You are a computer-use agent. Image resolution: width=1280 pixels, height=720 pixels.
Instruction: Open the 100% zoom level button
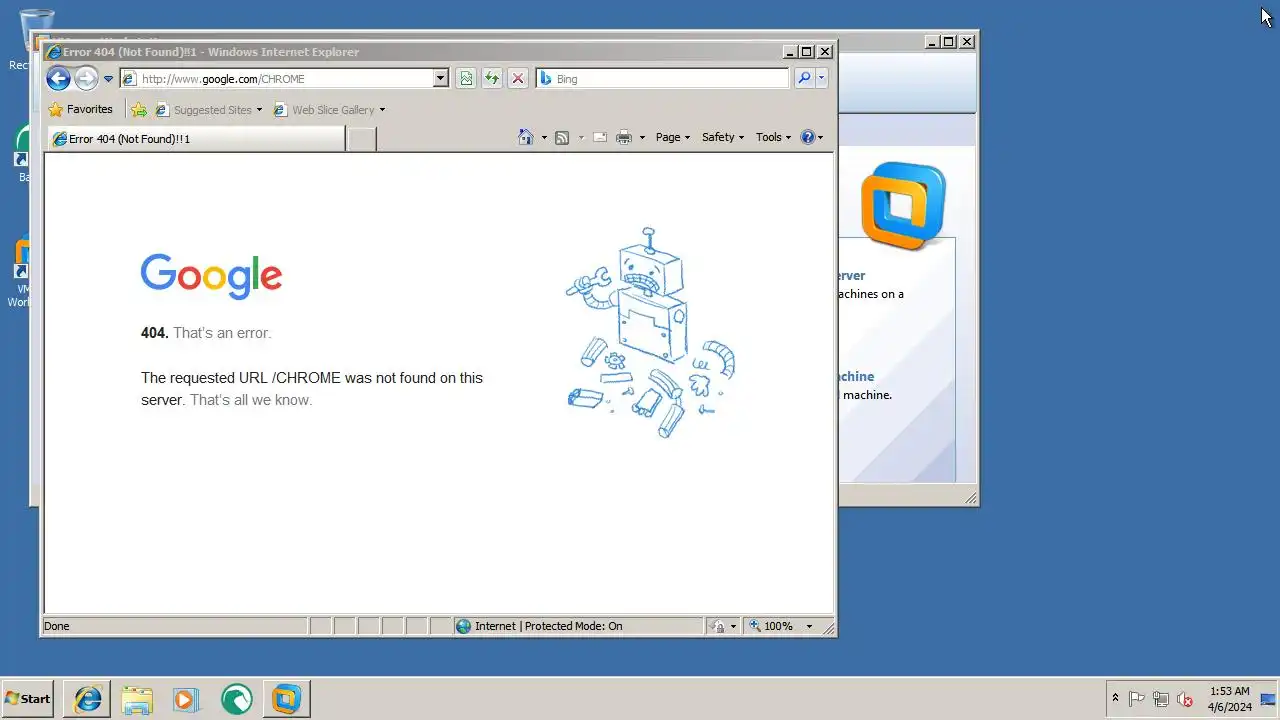(x=772, y=626)
